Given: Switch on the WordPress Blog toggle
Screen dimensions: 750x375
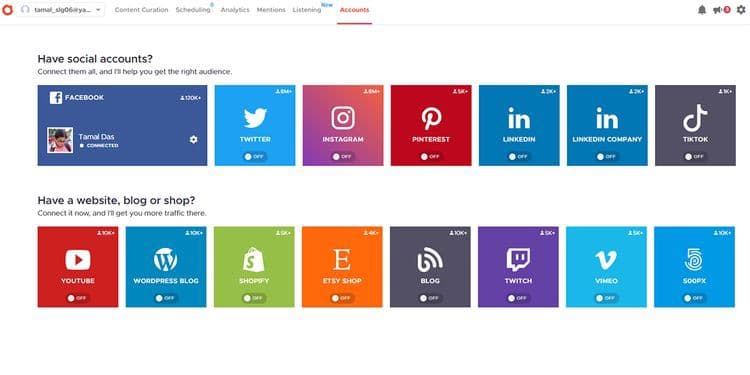Looking at the screenshot, I should pyautogui.click(x=165, y=298).
